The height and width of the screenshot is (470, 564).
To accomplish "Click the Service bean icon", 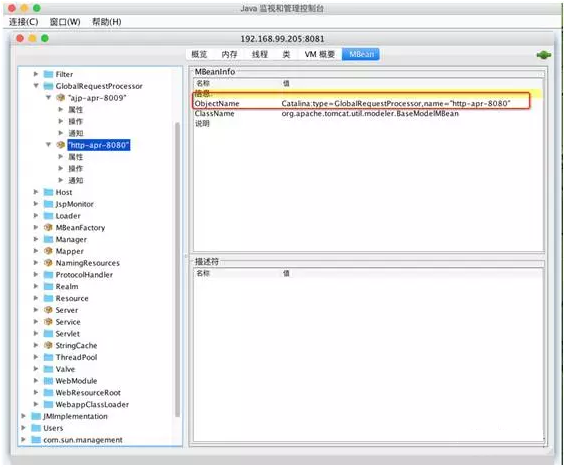I will (48, 321).
